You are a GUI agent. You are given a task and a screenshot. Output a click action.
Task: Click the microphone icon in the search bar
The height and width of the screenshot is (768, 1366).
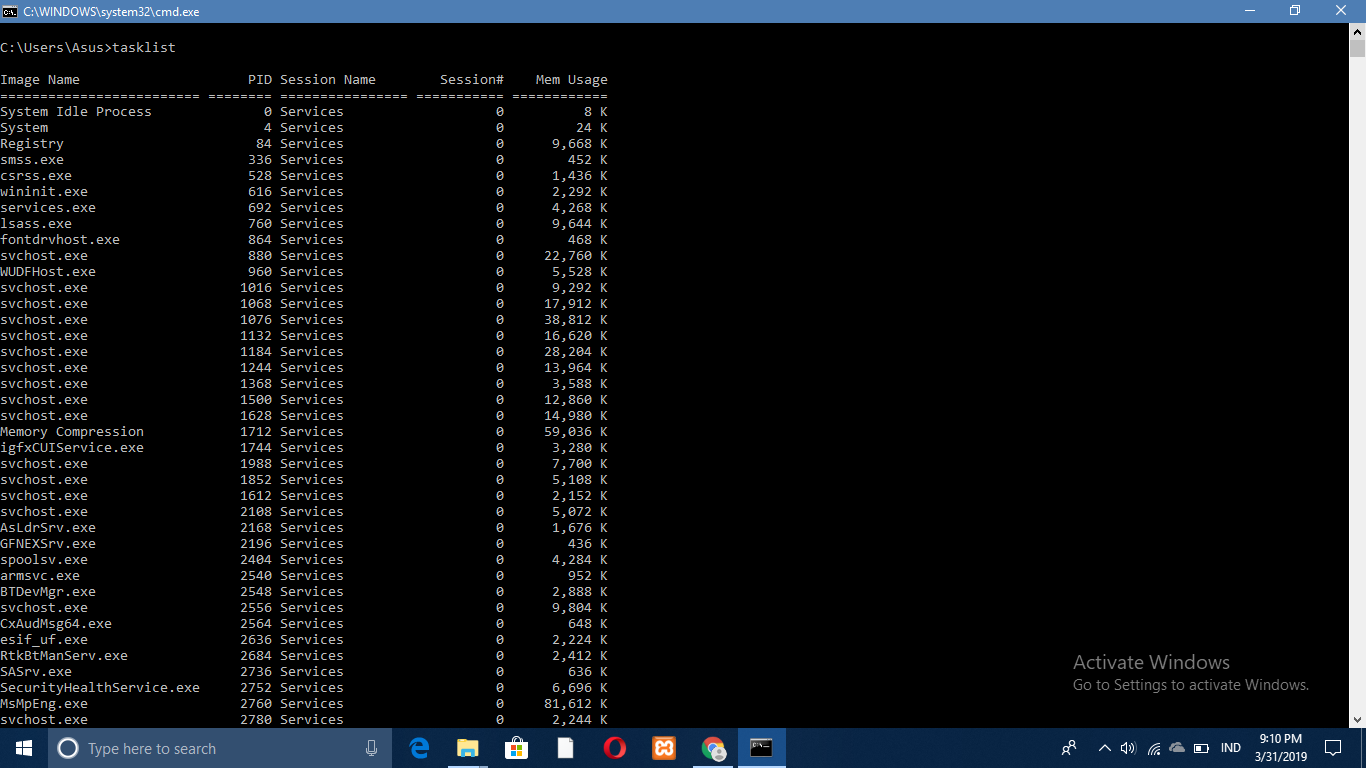(x=371, y=747)
